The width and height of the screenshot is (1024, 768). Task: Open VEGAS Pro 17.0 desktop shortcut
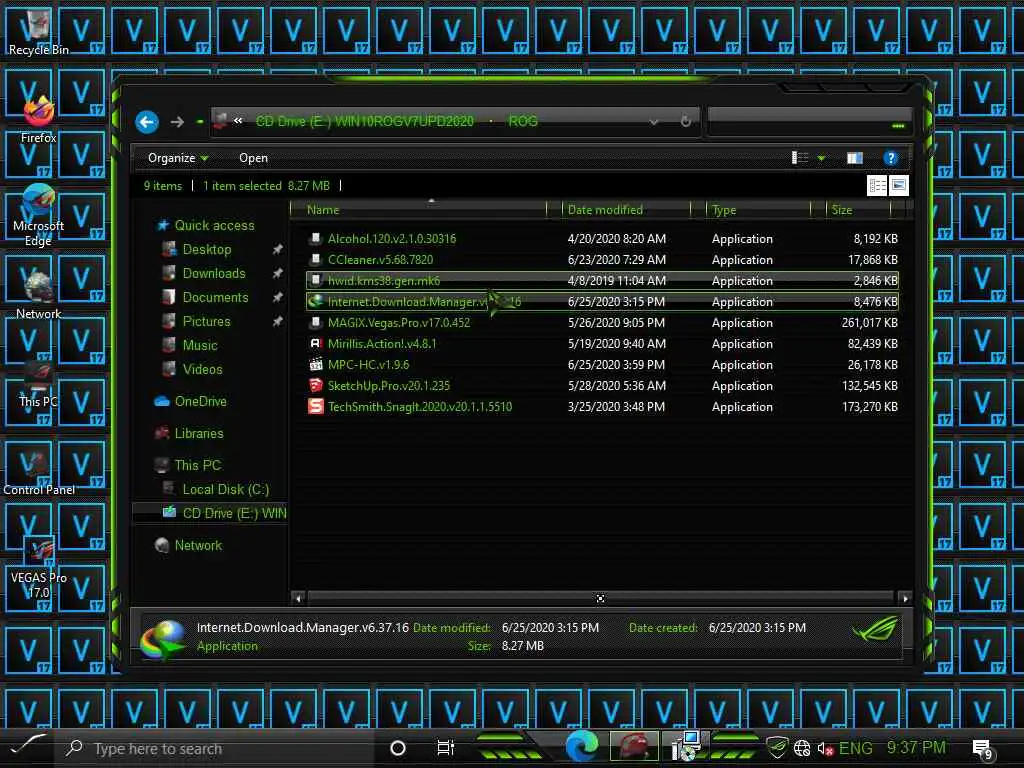(38, 568)
